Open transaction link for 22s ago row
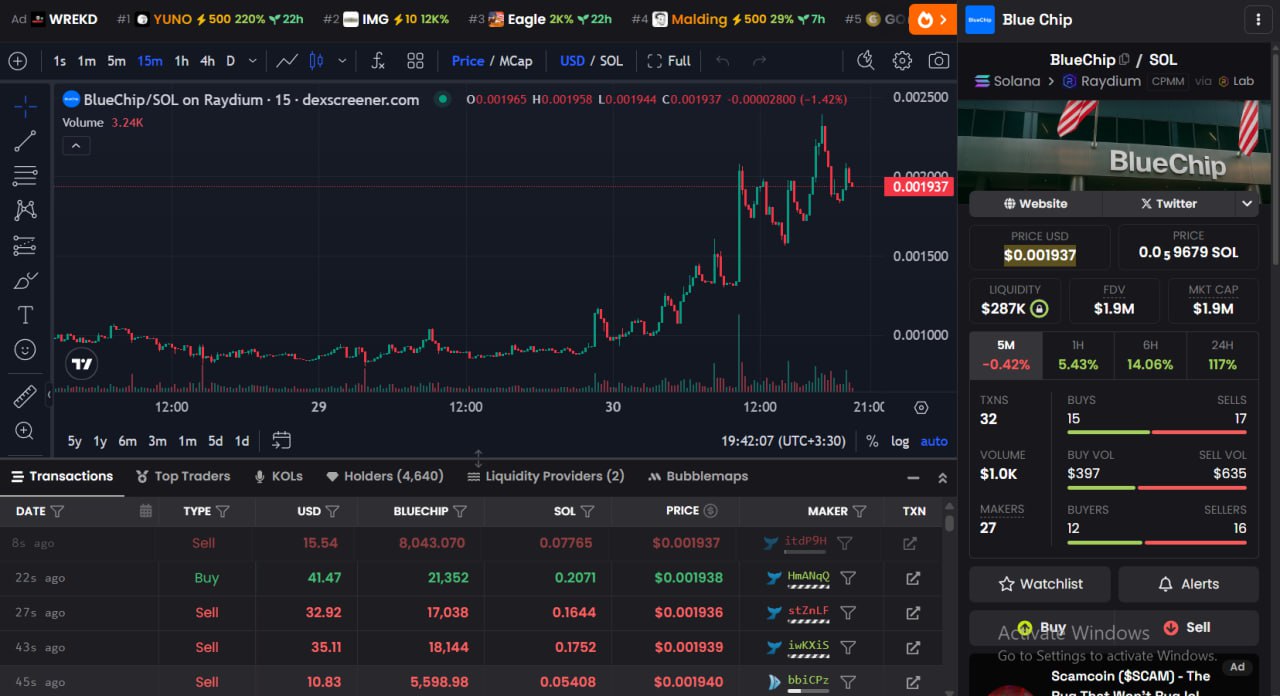Image resolution: width=1280 pixels, height=696 pixels. pos(912,578)
